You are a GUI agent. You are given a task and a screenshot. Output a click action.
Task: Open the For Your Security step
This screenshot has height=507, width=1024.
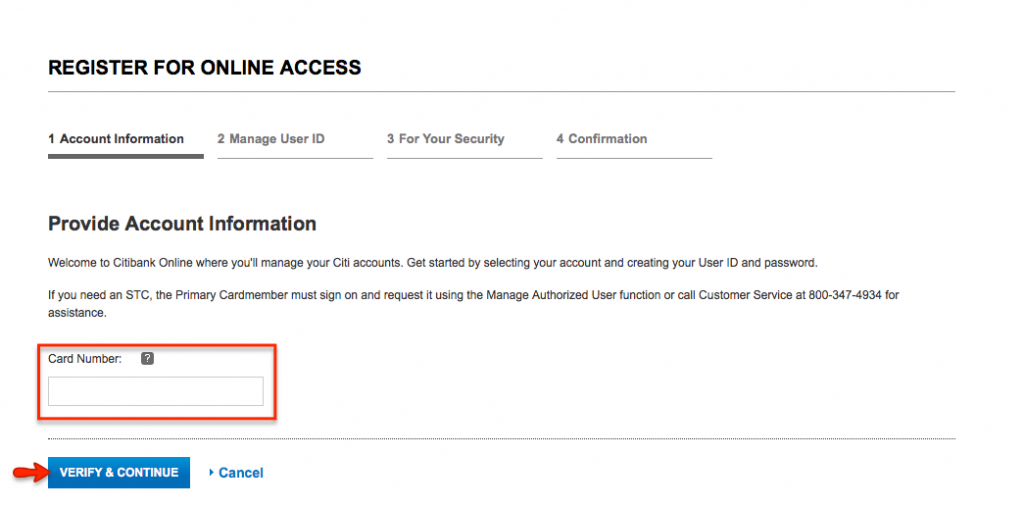pyautogui.click(x=446, y=139)
